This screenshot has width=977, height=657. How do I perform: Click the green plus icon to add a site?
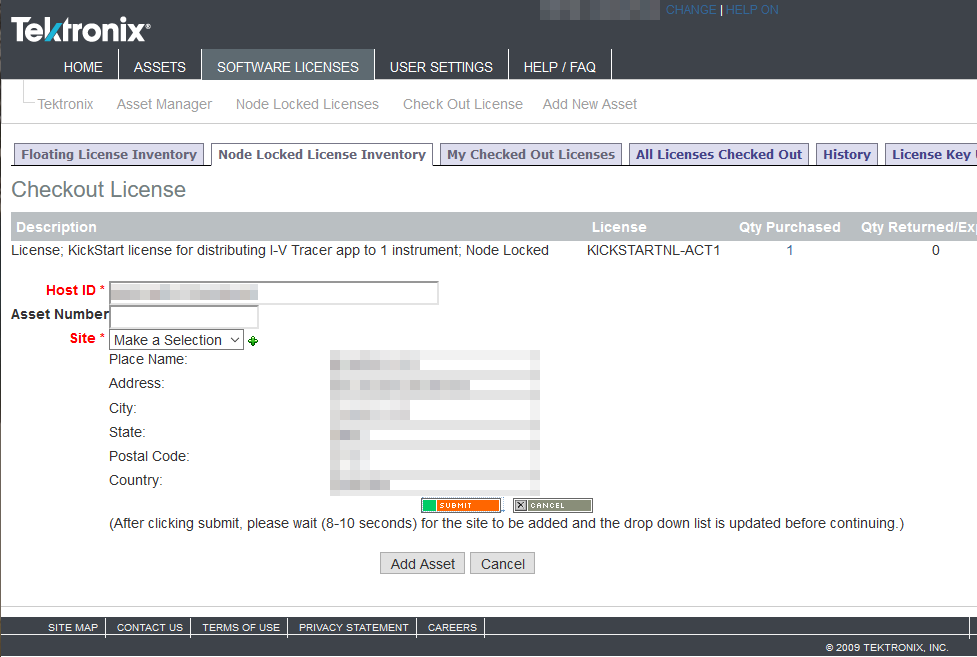tap(253, 341)
